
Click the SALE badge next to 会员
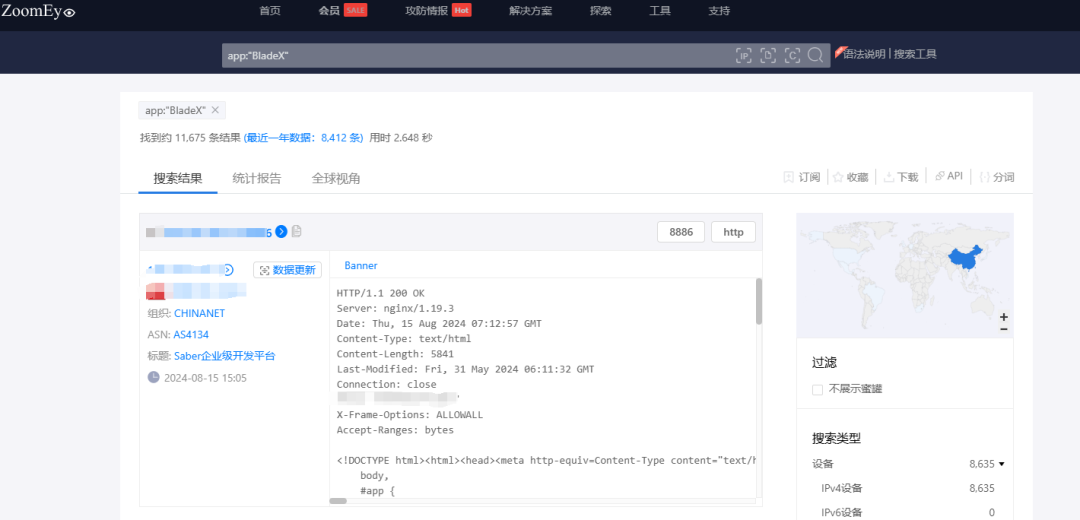tap(355, 11)
